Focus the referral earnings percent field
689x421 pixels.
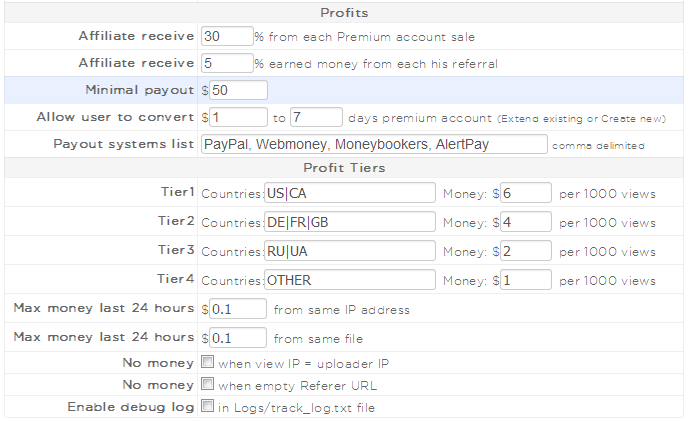coord(227,63)
